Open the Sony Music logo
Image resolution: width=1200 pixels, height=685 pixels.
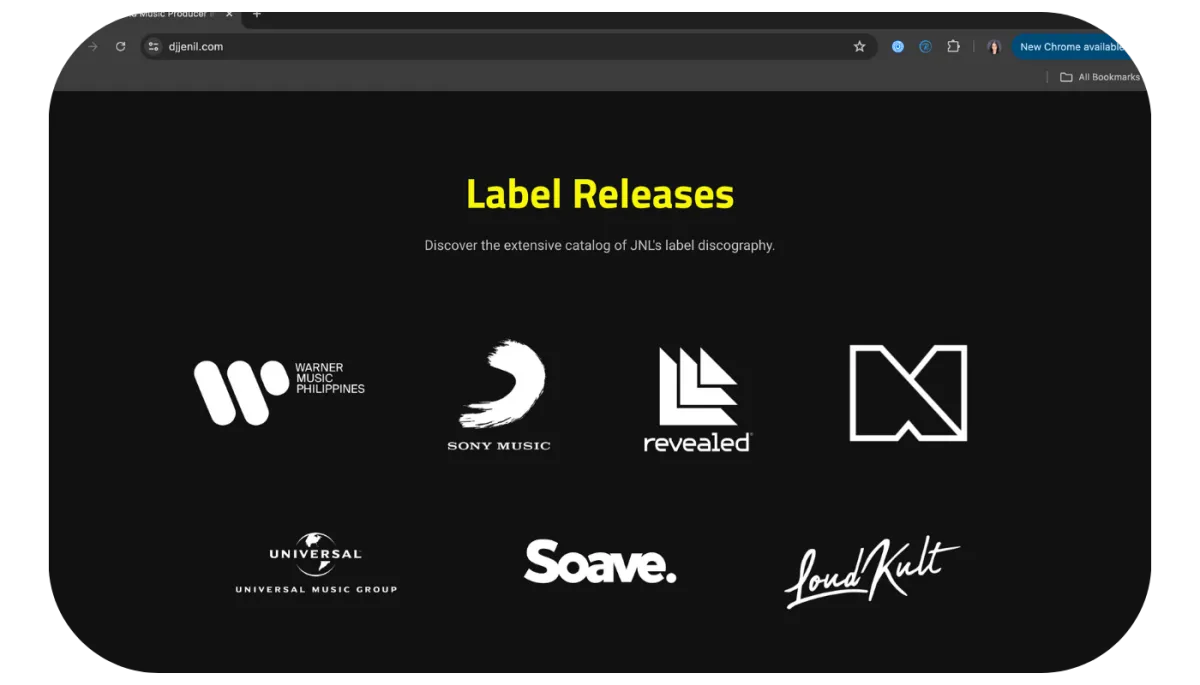coord(499,396)
